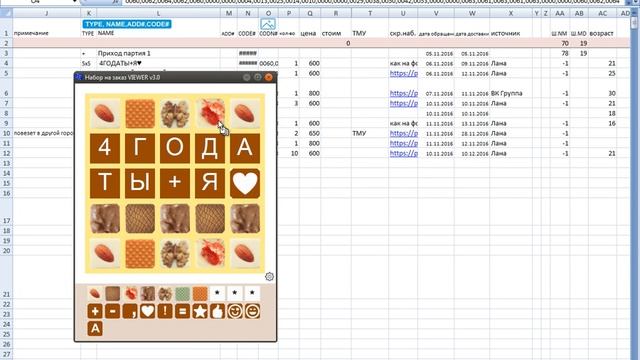Select the 'Д' letter tile in the grid
The height and width of the screenshot is (360, 640).
tap(210, 148)
